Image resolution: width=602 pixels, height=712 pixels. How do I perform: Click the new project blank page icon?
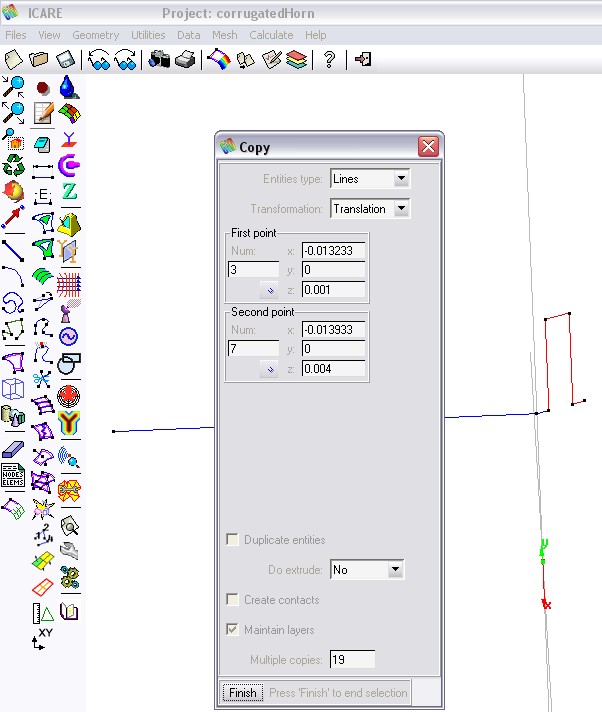13,59
